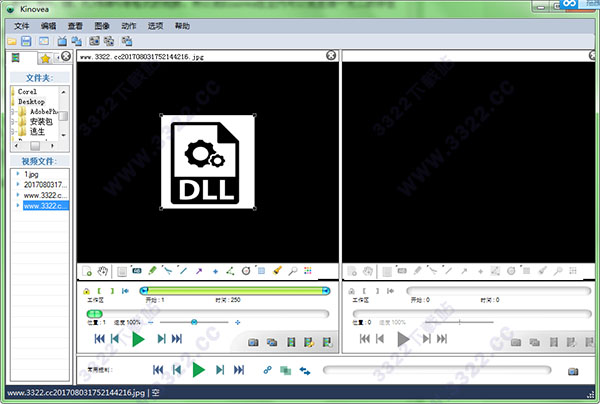The height and width of the screenshot is (404, 600).
Task: Toggle sync link icon in common controls
Action: click(x=267, y=370)
